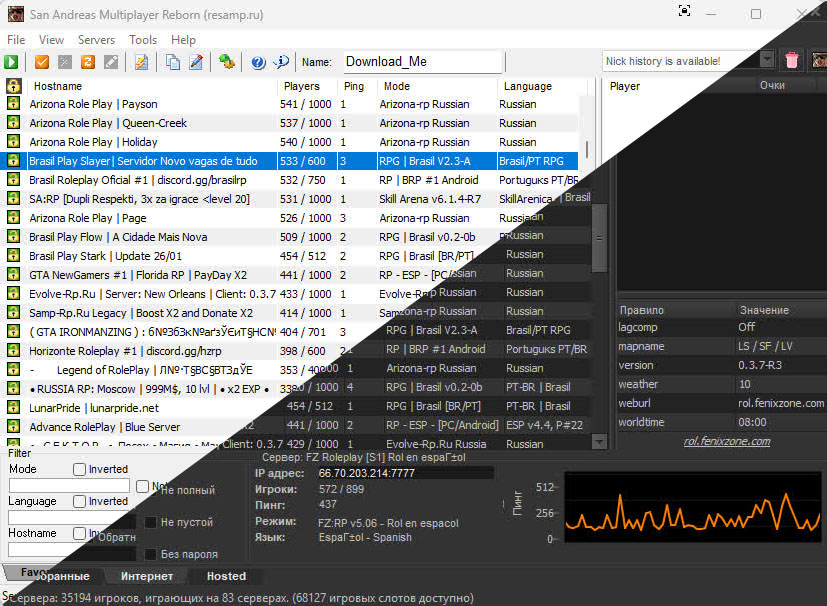Screen dimensions: 827x606
Task: Click the screen capture icon in title bar
Action: (x=685, y=12)
